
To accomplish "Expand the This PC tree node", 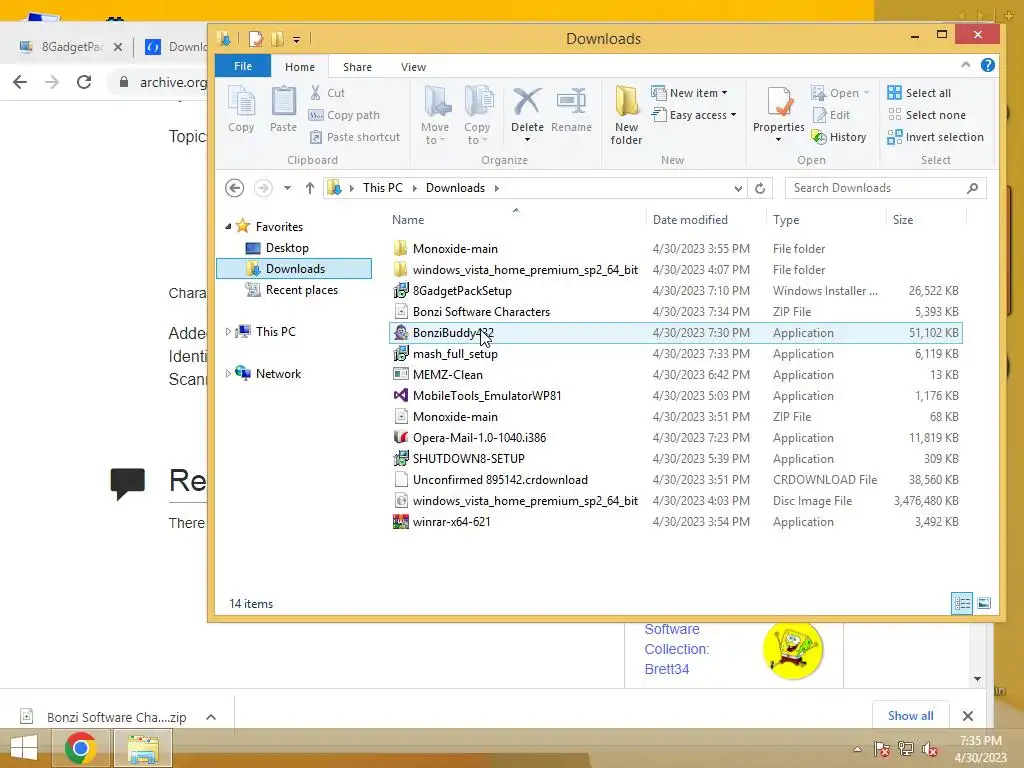I will 228,332.
